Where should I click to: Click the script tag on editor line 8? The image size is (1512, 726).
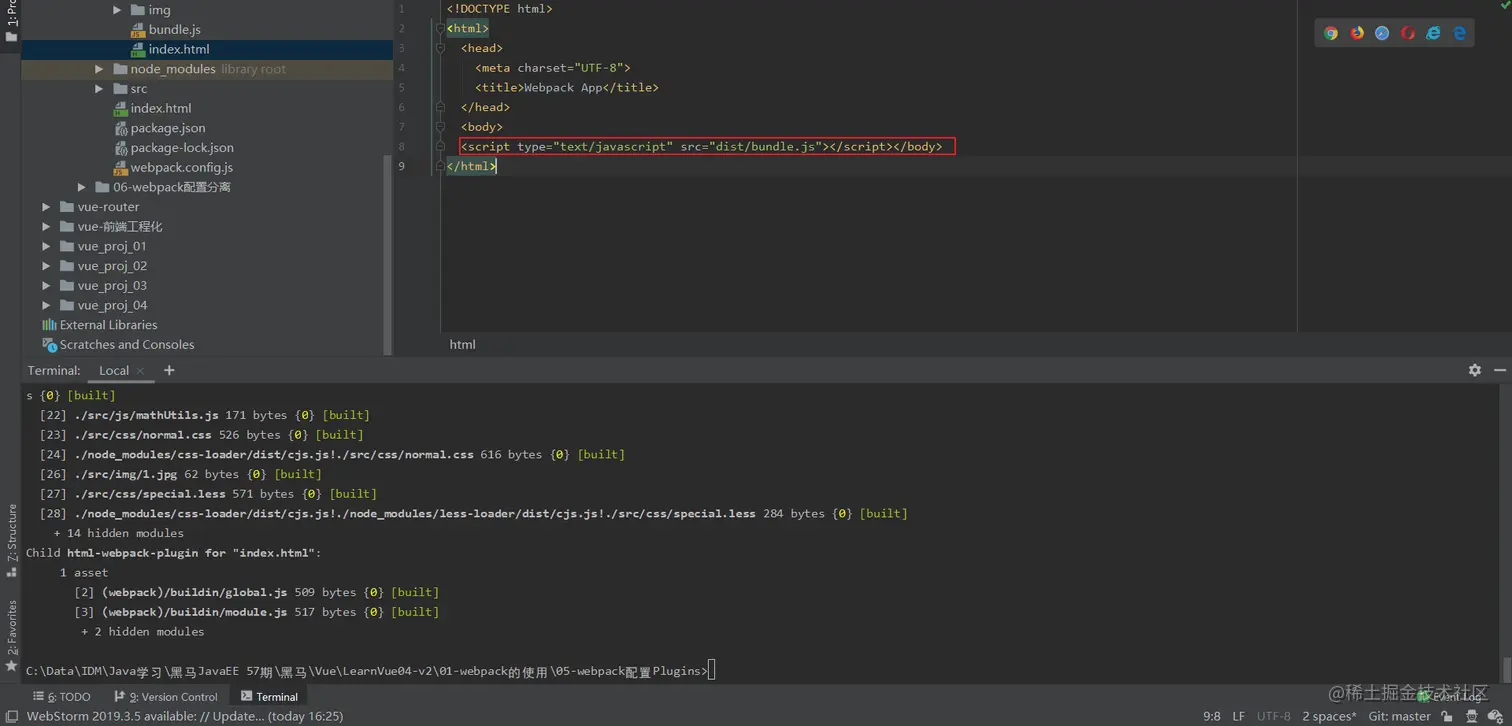point(700,147)
